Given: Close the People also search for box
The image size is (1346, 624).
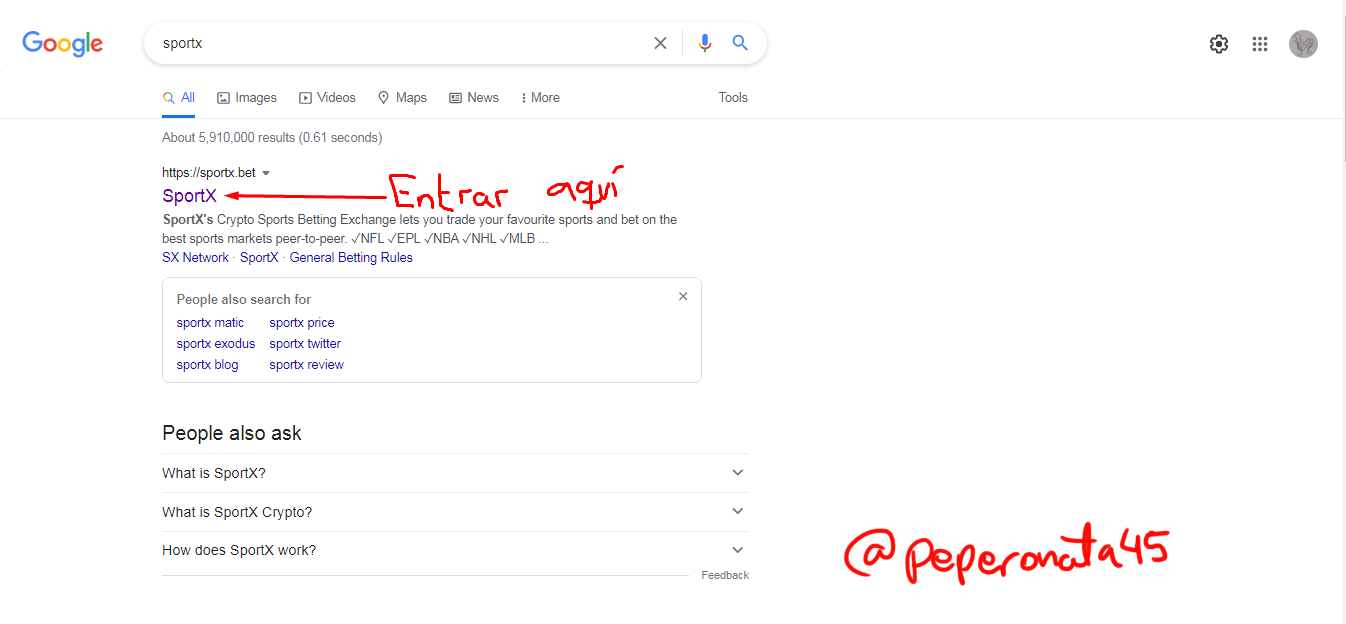Looking at the screenshot, I should [683, 297].
